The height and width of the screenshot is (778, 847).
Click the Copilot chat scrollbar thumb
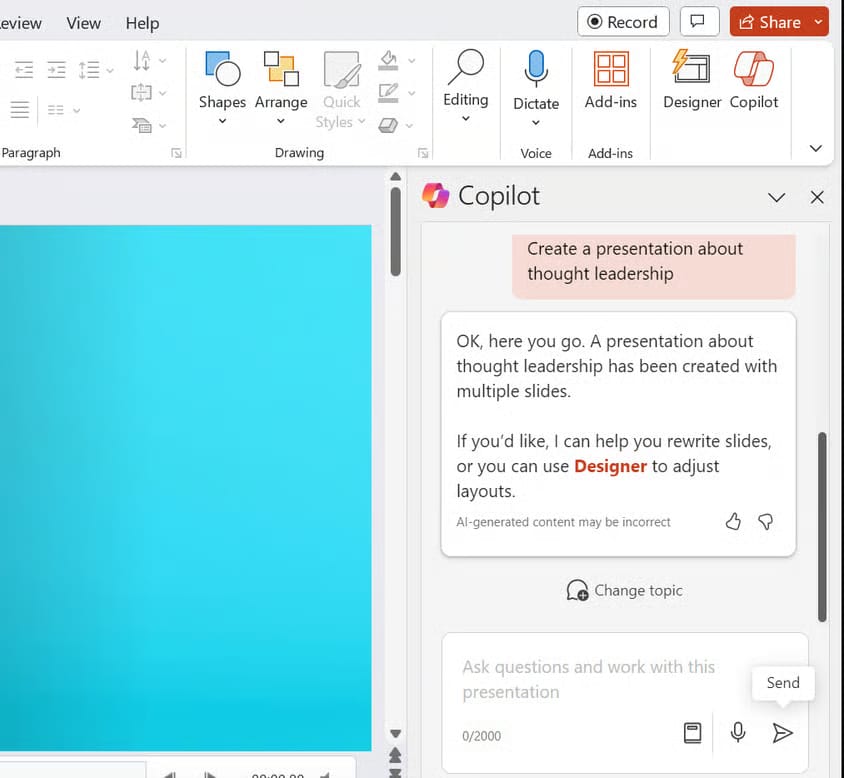(x=822, y=527)
